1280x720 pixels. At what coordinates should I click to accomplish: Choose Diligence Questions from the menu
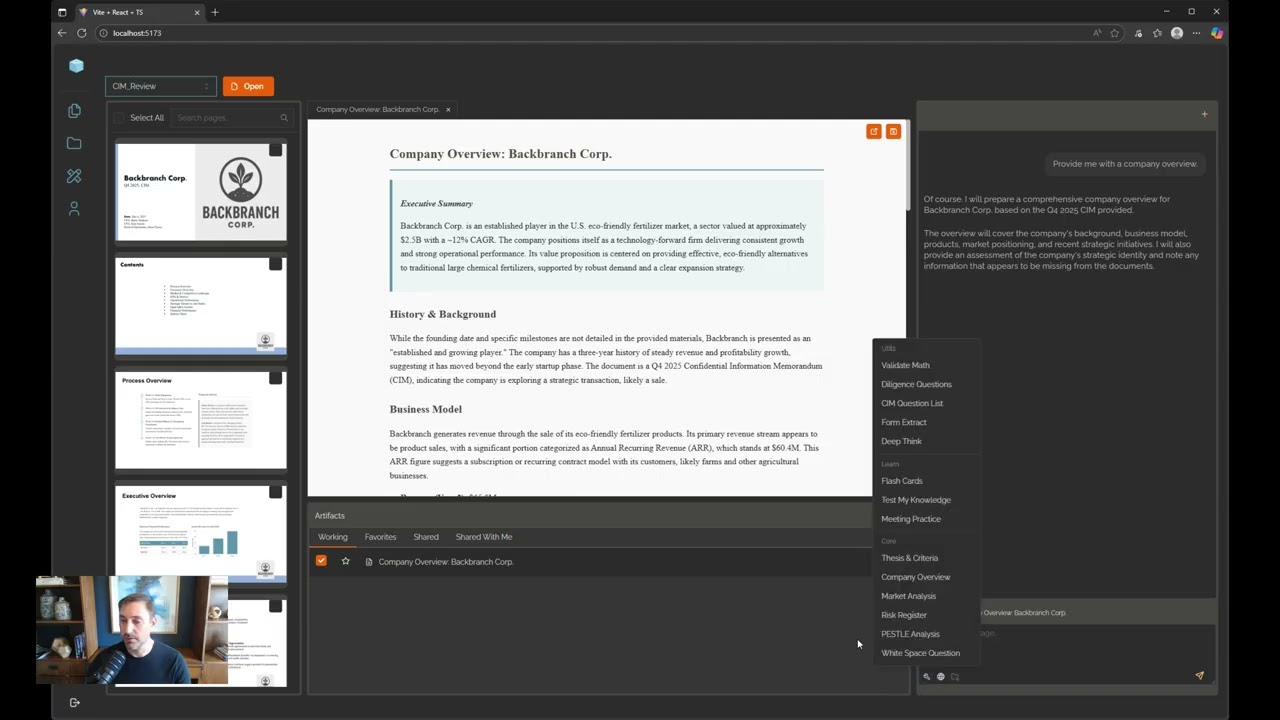pos(916,384)
